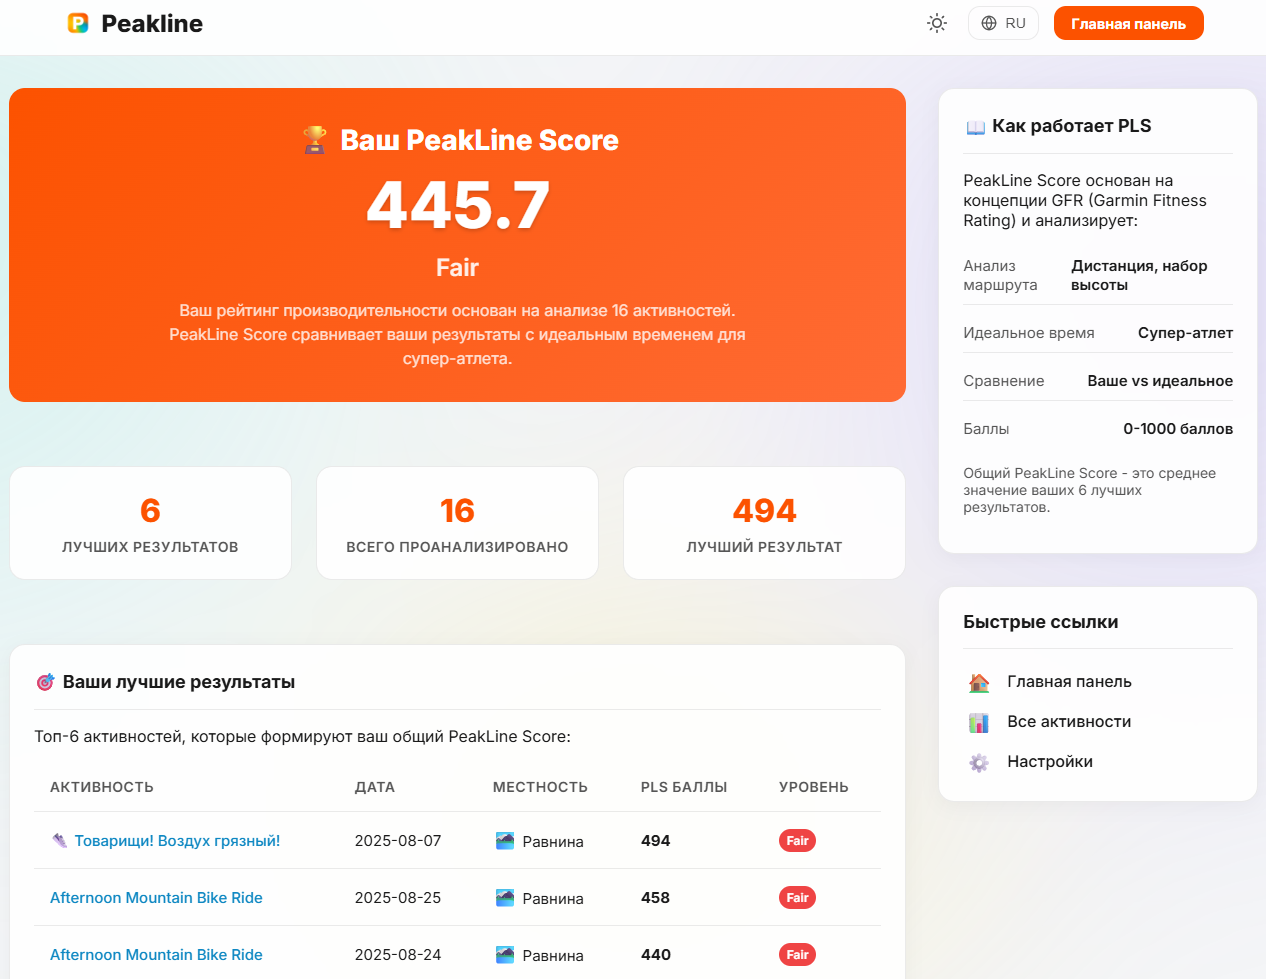
Task: Open Afternoon Mountain Bike Ride from 2025-08-24
Action: click(x=156, y=955)
